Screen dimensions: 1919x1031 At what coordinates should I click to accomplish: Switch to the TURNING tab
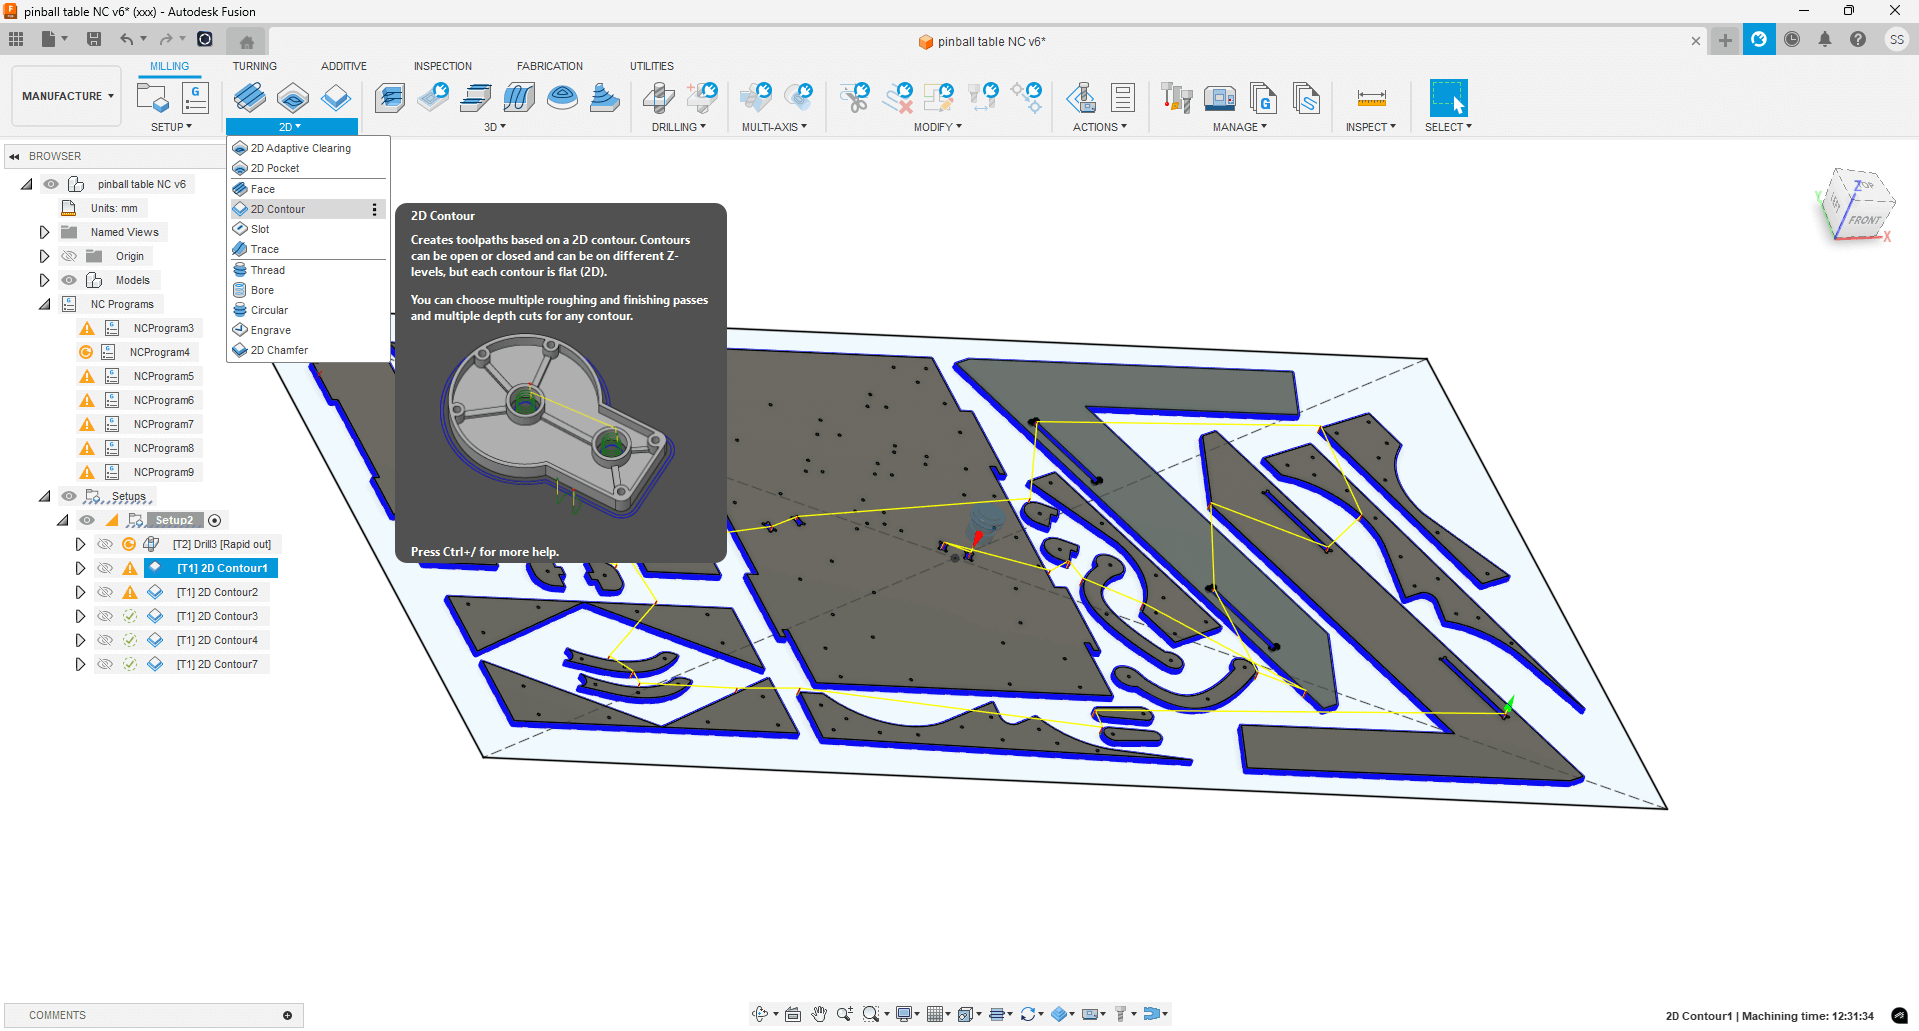click(x=255, y=66)
